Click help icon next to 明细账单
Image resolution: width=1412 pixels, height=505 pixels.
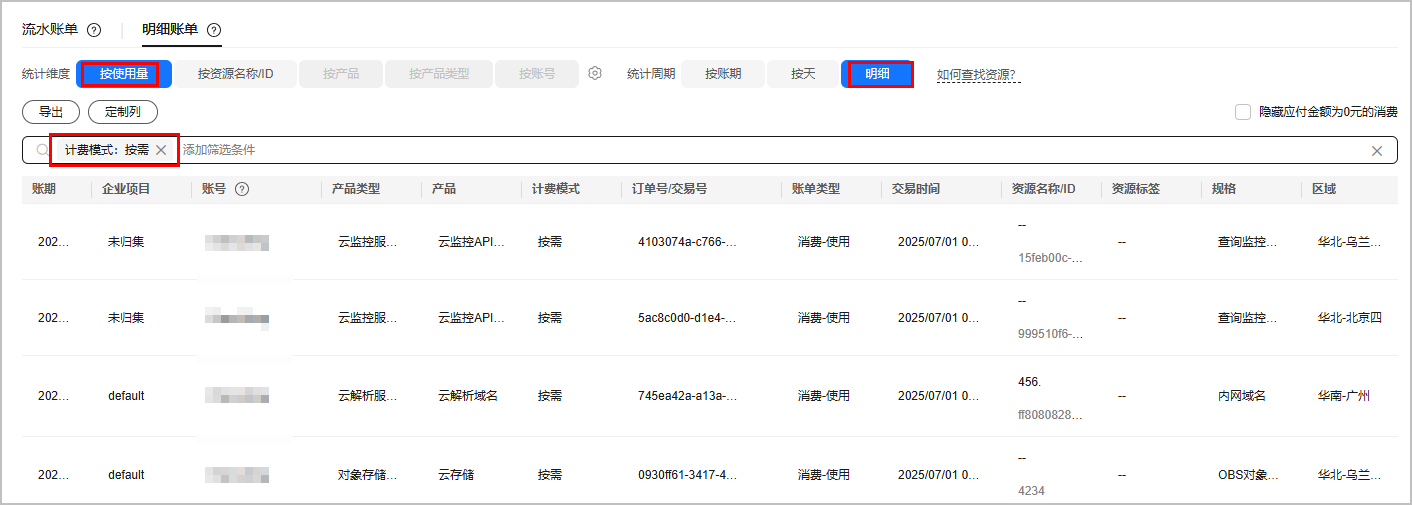214,30
